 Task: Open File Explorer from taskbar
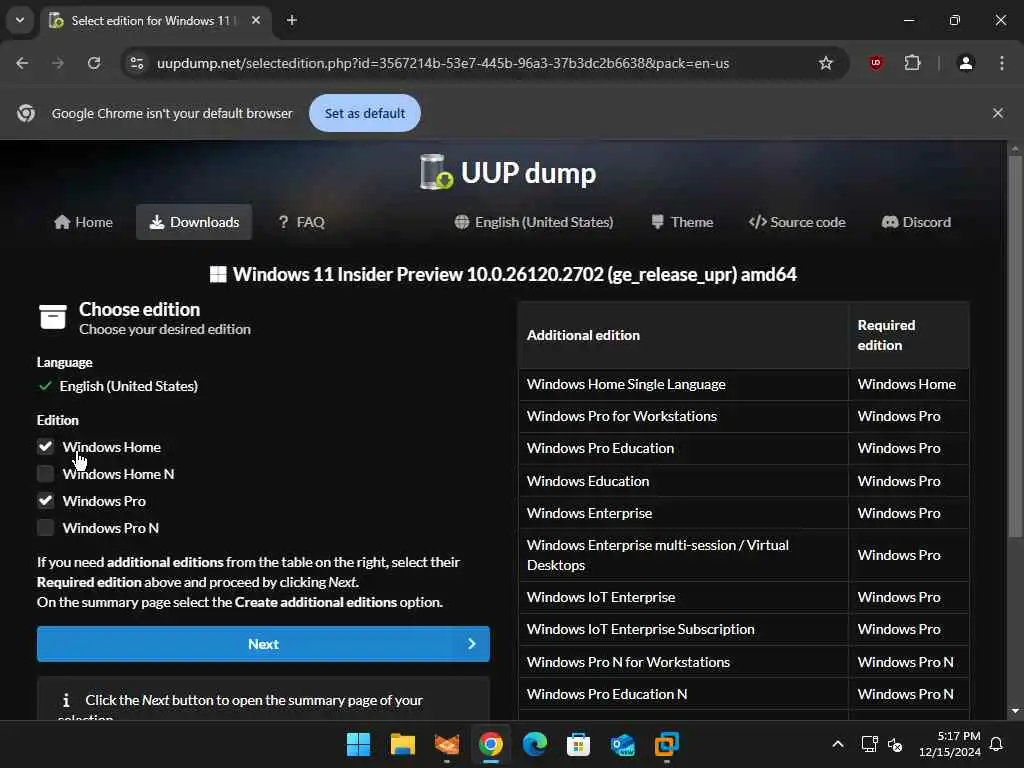(x=402, y=744)
